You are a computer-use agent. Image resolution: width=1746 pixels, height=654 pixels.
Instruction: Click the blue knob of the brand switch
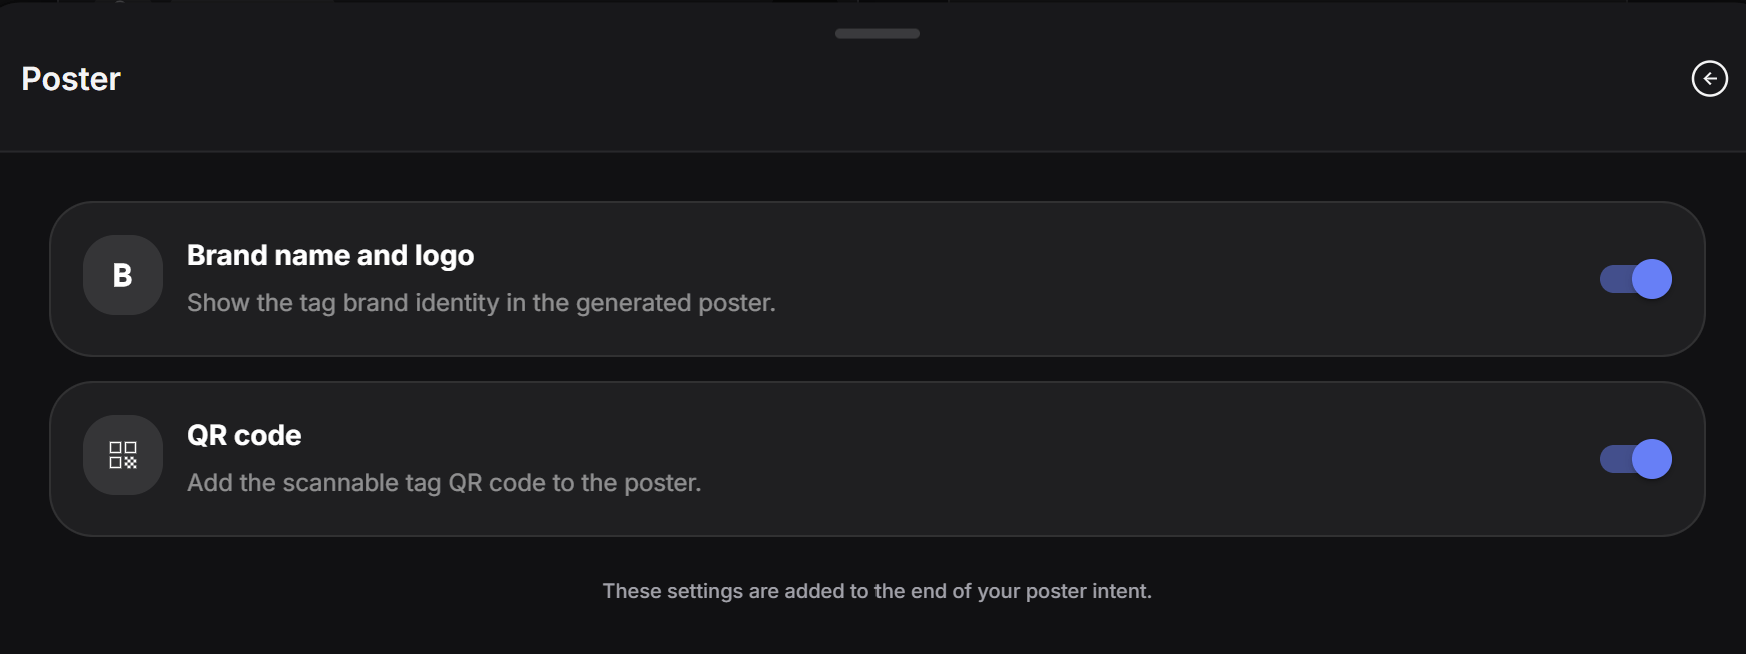tap(1652, 279)
